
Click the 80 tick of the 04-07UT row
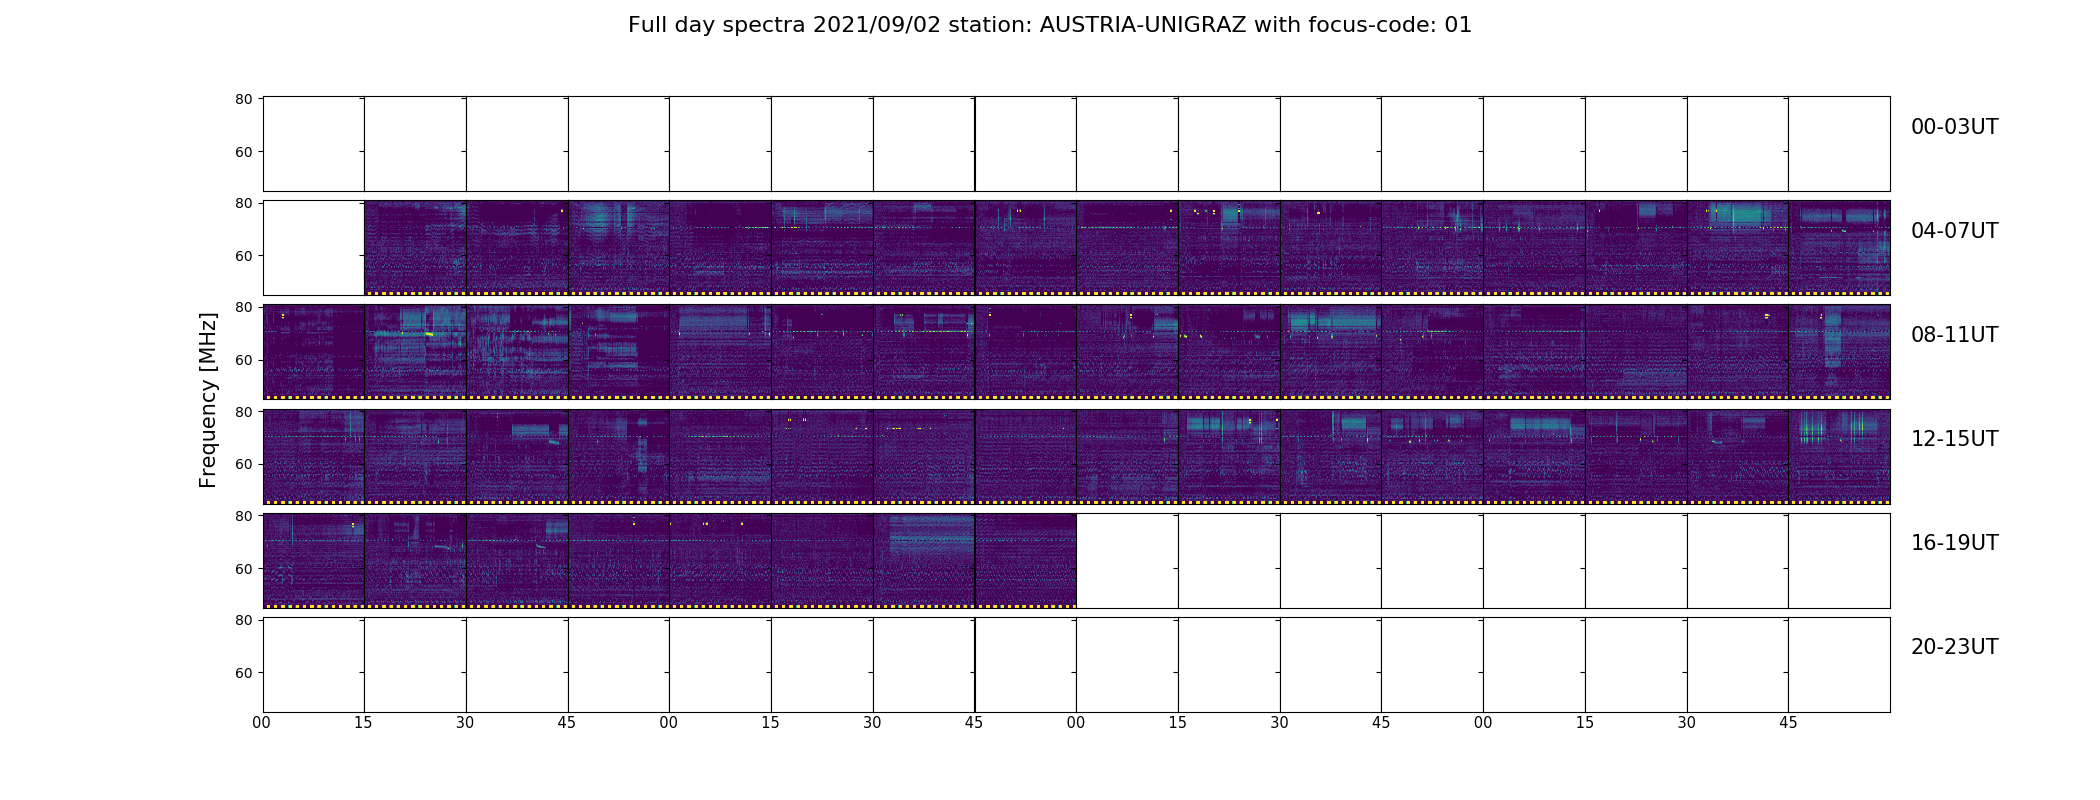(x=243, y=203)
